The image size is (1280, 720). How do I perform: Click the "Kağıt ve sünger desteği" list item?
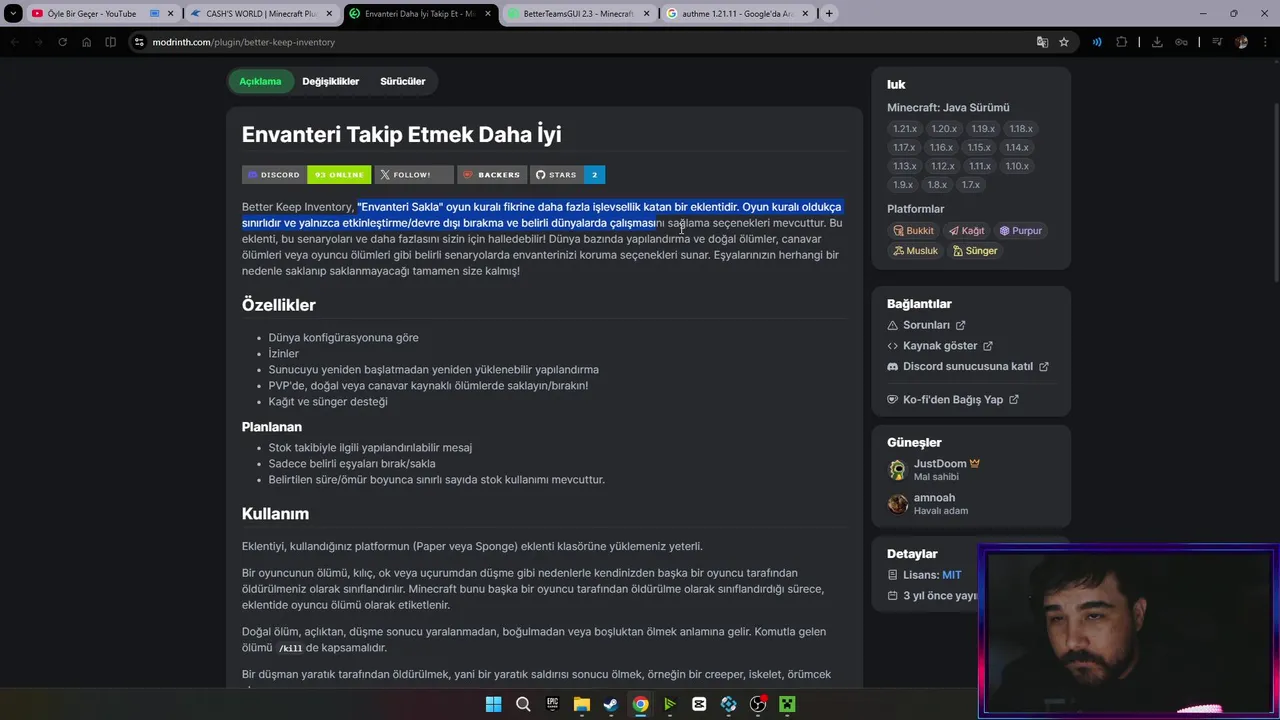tap(328, 402)
